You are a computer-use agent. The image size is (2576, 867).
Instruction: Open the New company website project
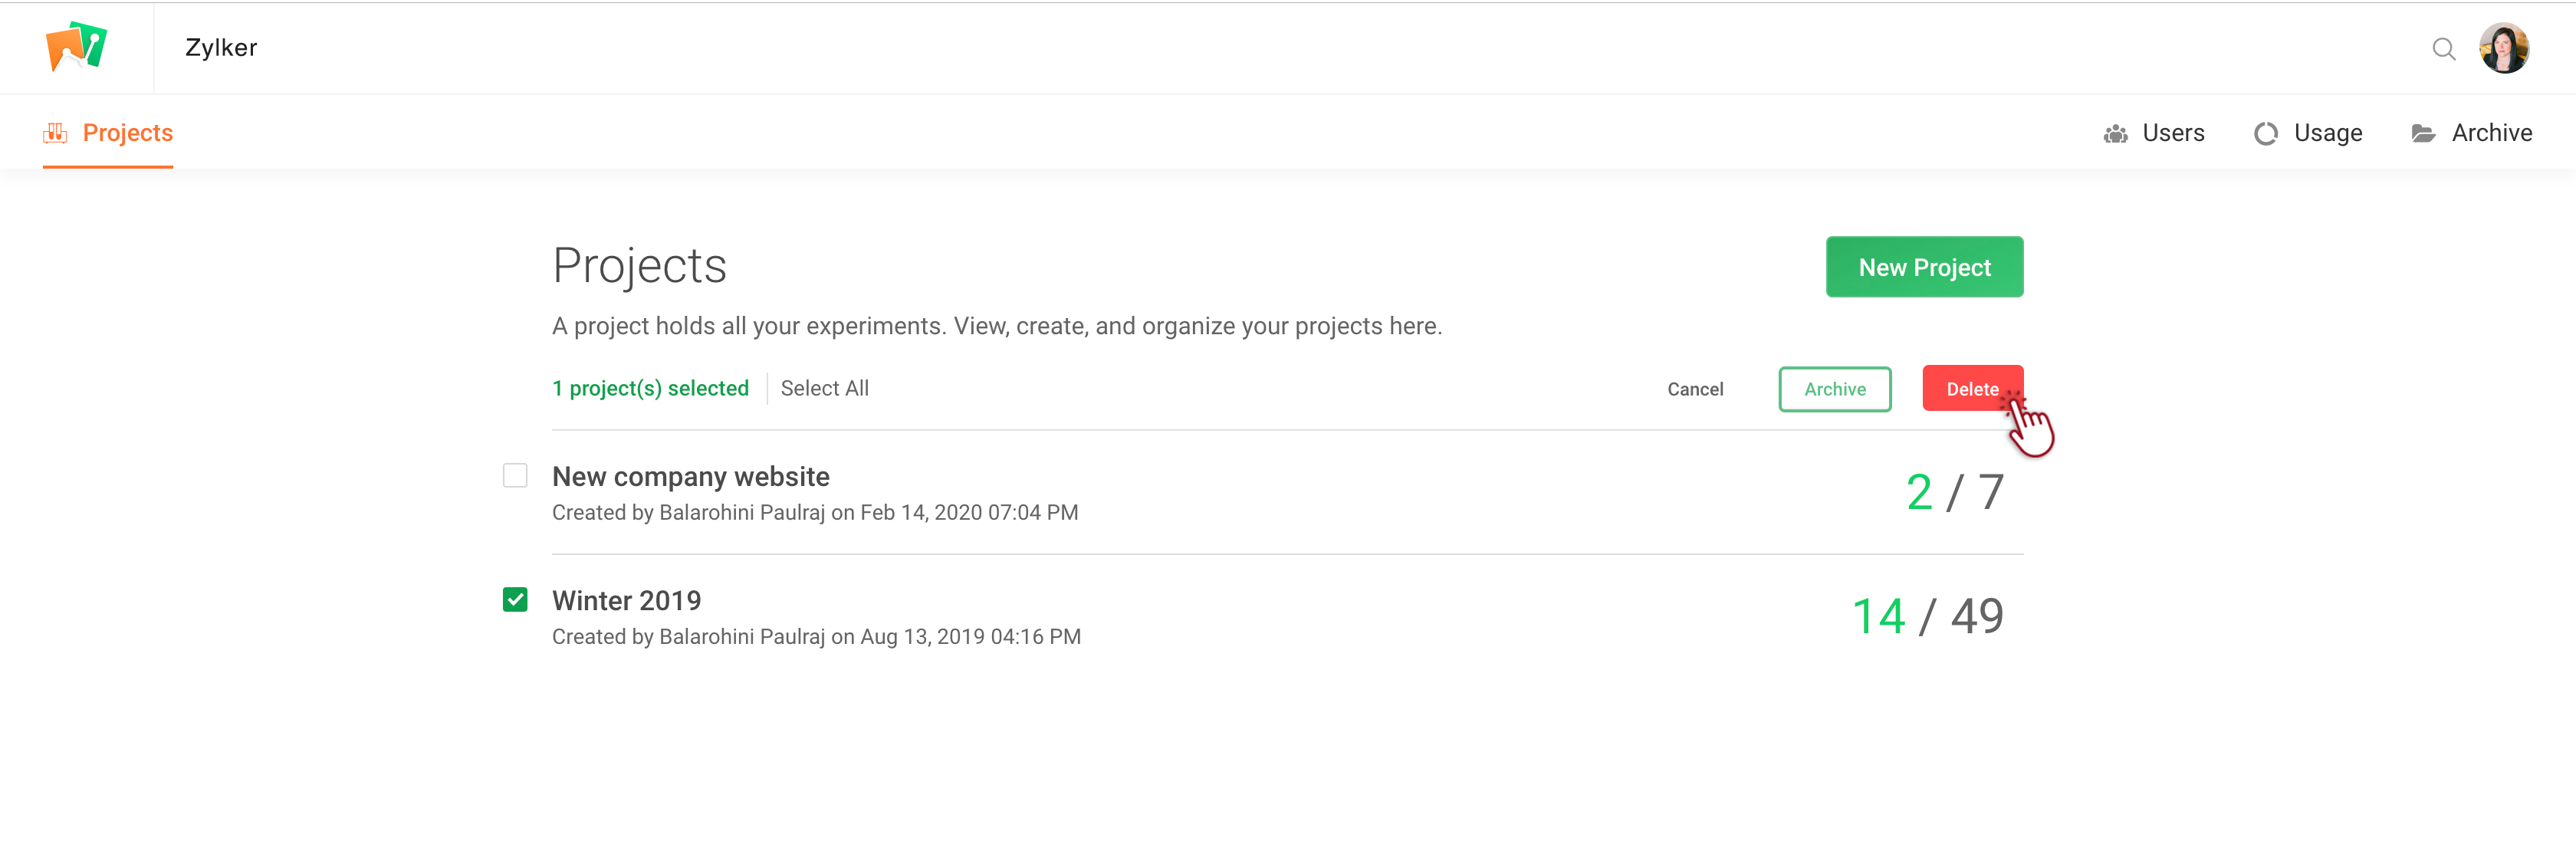click(690, 476)
